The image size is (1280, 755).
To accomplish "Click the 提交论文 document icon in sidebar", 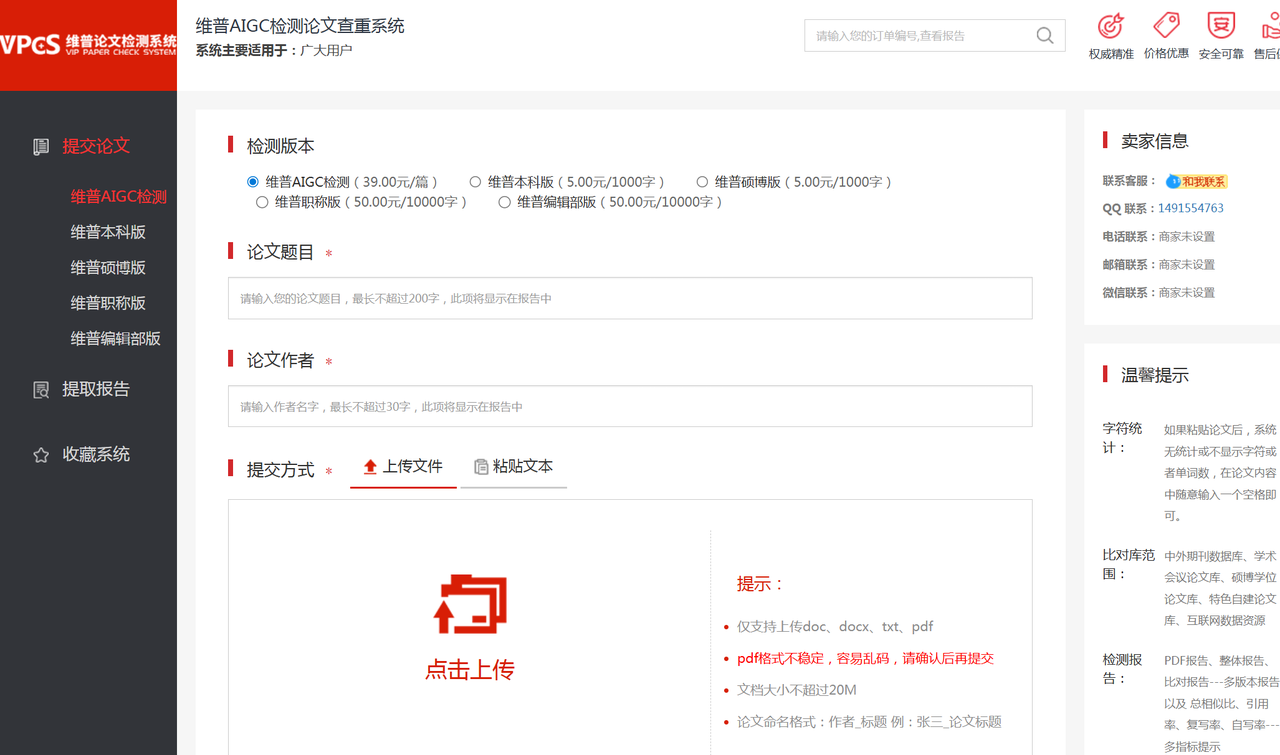I will [41, 147].
